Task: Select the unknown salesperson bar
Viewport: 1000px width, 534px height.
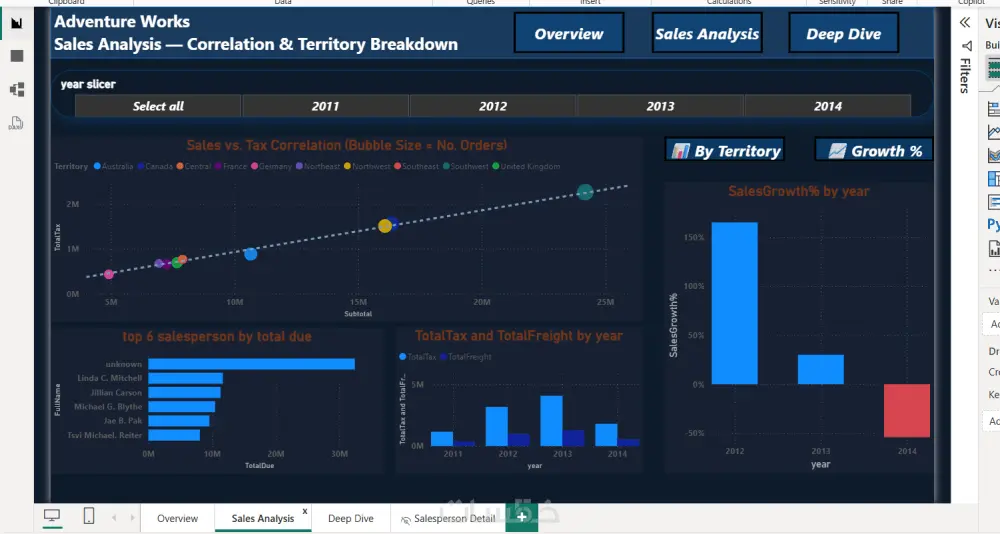Action: 251,364
